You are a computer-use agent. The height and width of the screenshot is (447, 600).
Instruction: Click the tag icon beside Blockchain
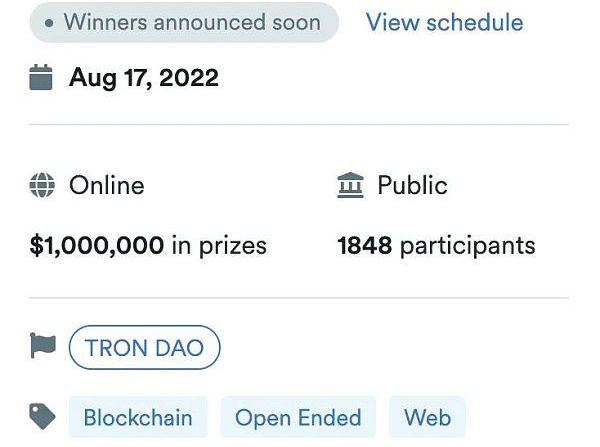coord(42,416)
